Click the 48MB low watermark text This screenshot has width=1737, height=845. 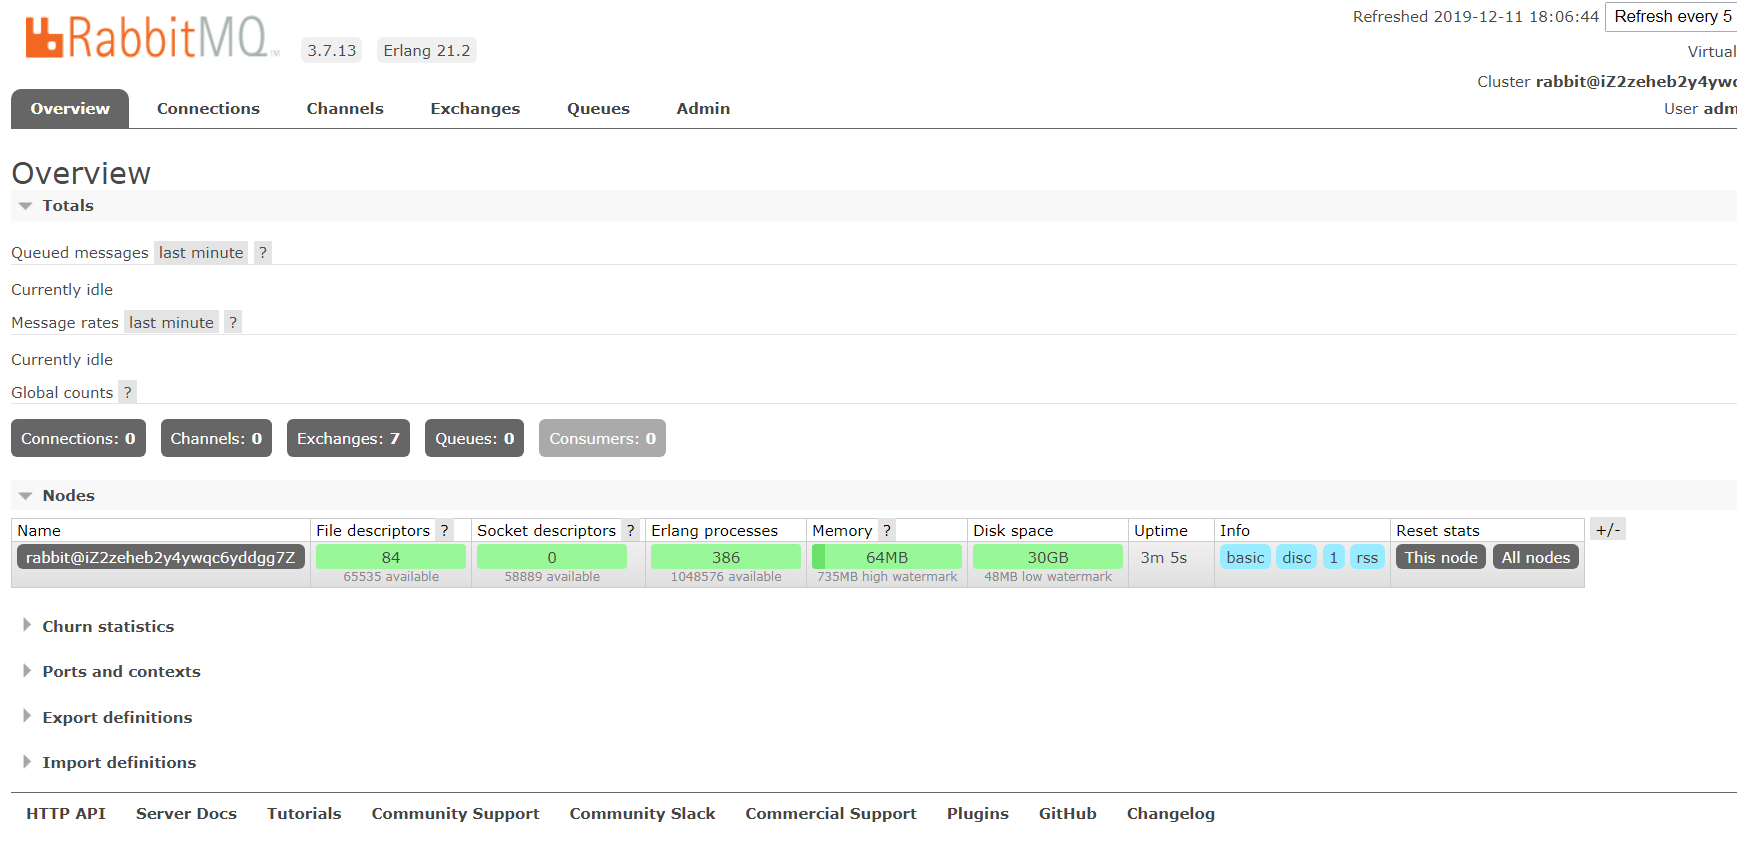pos(1048,577)
